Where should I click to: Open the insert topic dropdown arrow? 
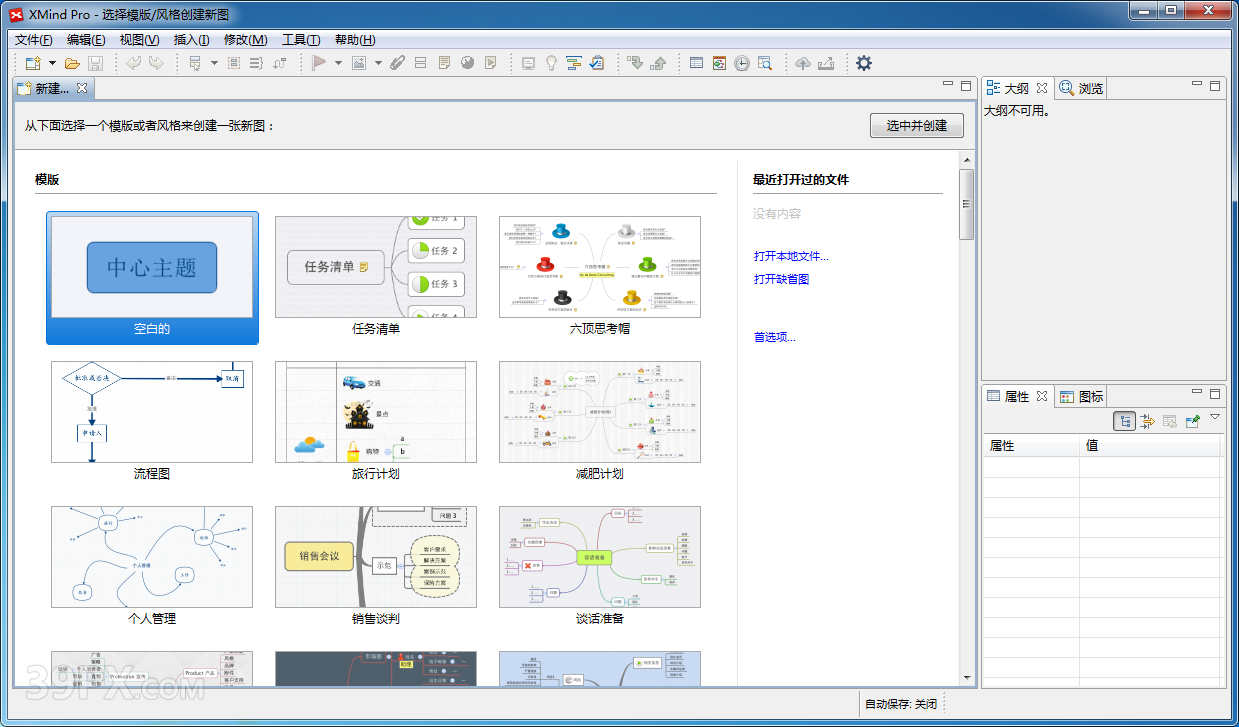click(214, 63)
